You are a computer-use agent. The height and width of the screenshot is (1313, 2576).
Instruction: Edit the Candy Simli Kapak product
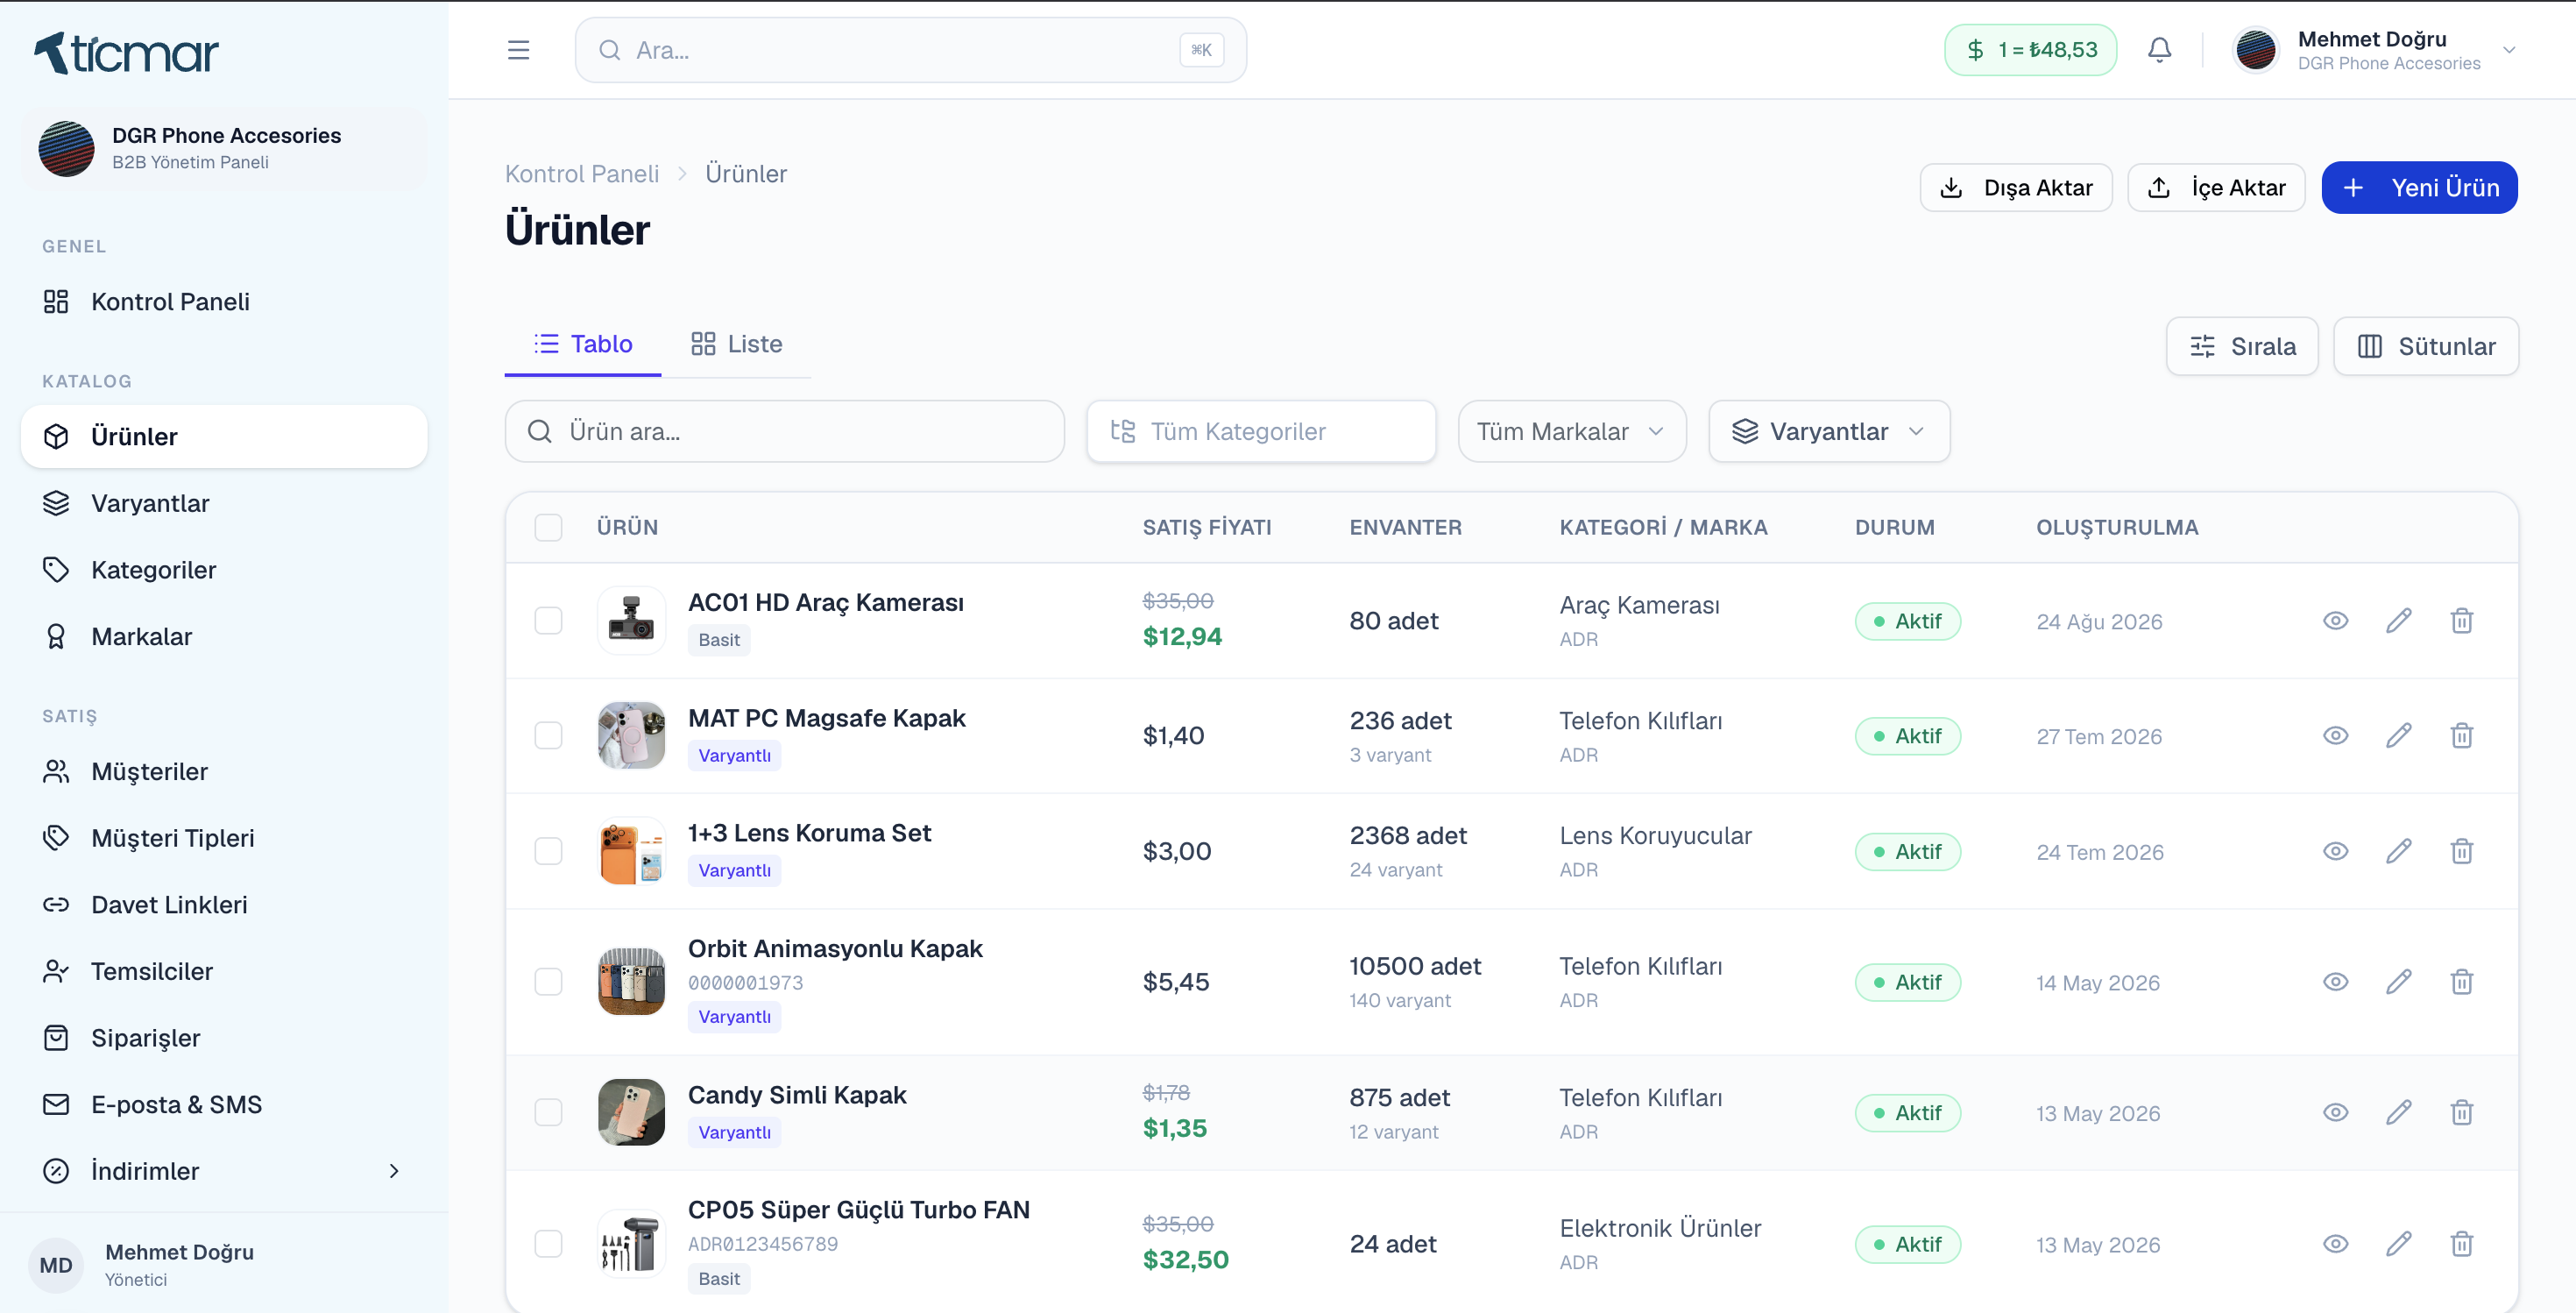pos(2398,1113)
